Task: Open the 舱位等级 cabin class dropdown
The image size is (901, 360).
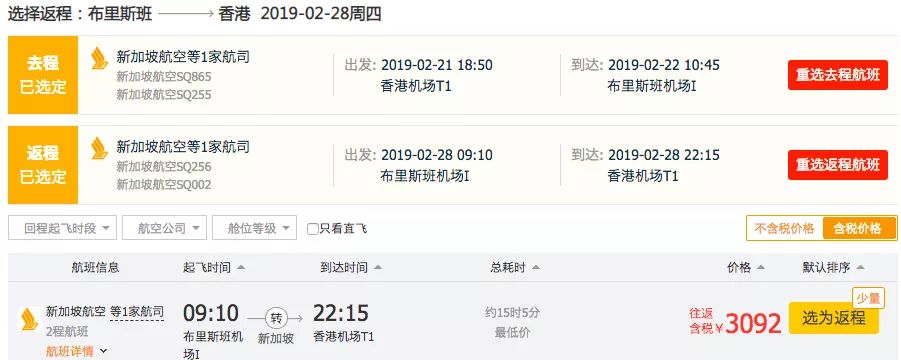Action: point(255,228)
